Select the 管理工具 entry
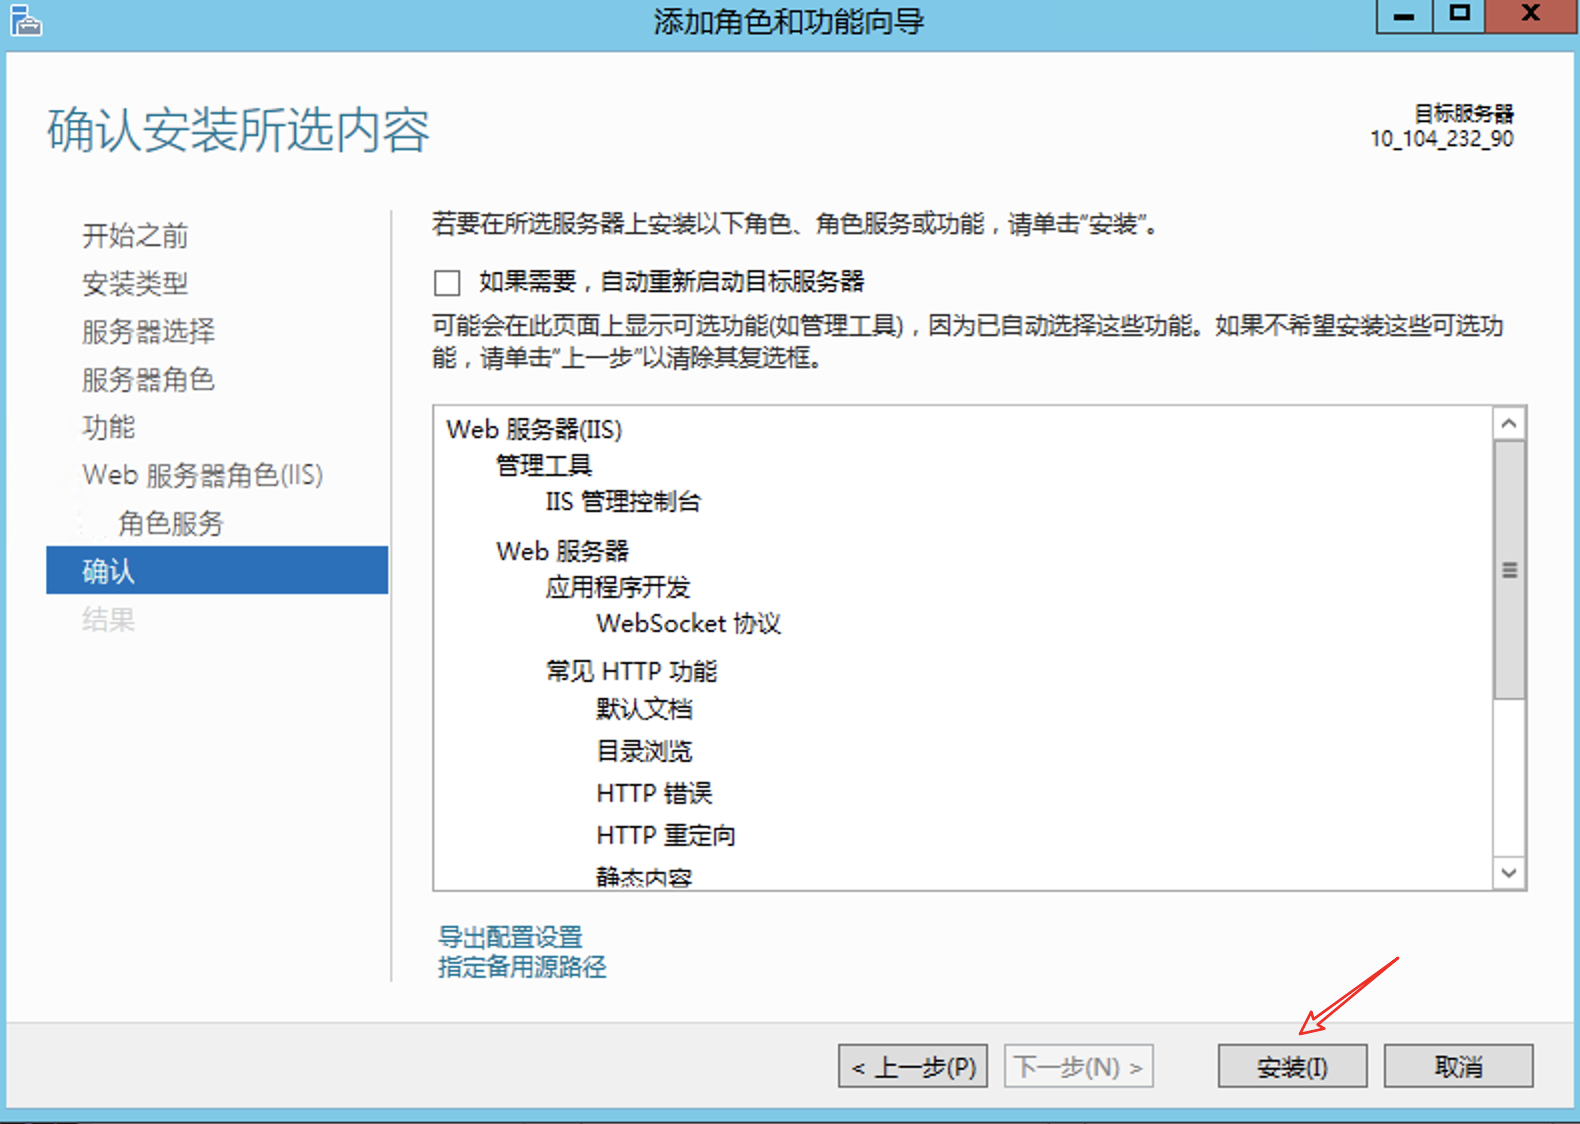The width and height of the screenshot is (1580, 1124). [x=544, y=465]
